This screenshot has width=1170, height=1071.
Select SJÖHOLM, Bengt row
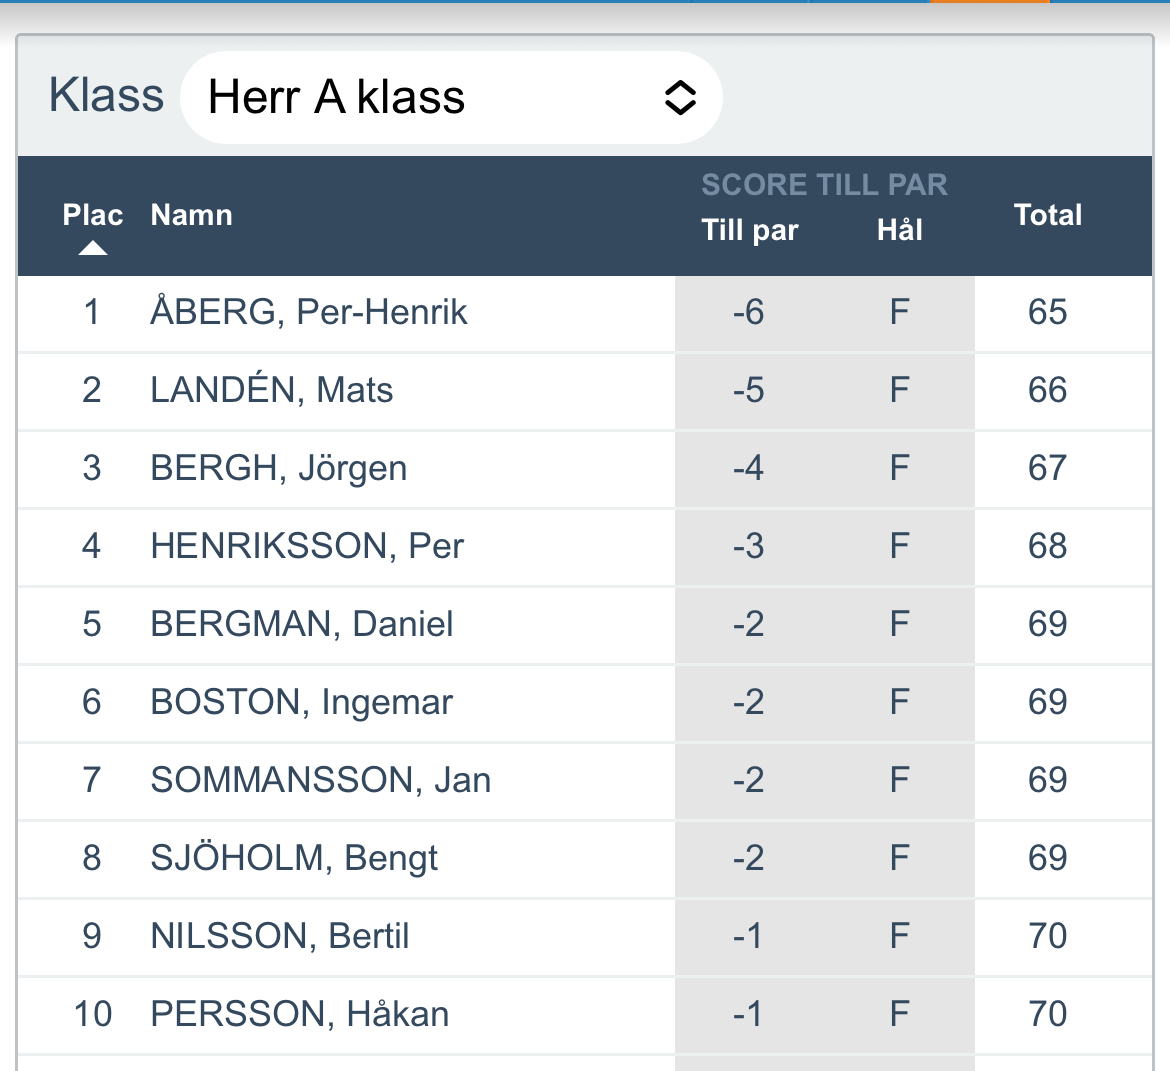294,858
